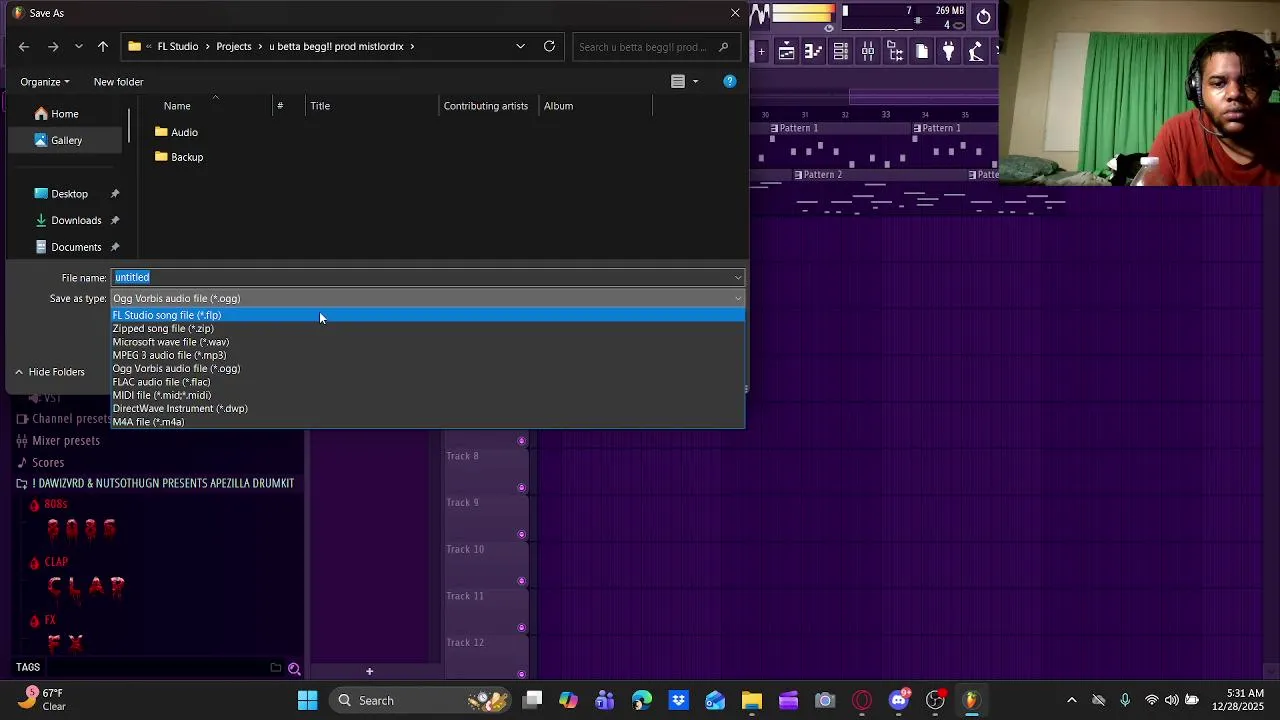Refresh the folder contents
The width and height of the screenshot is (1280, 720).
pyautogui.click(x=549, y=46)
